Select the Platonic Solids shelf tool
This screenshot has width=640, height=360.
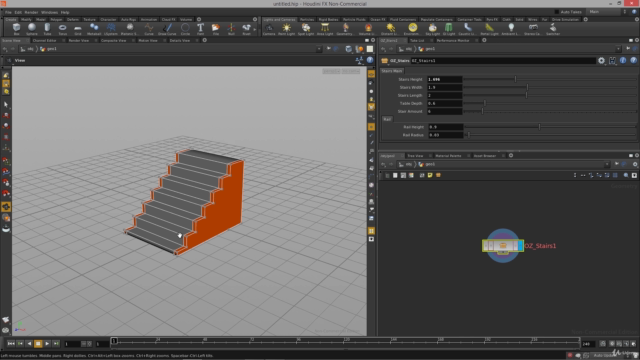(129, 29)
